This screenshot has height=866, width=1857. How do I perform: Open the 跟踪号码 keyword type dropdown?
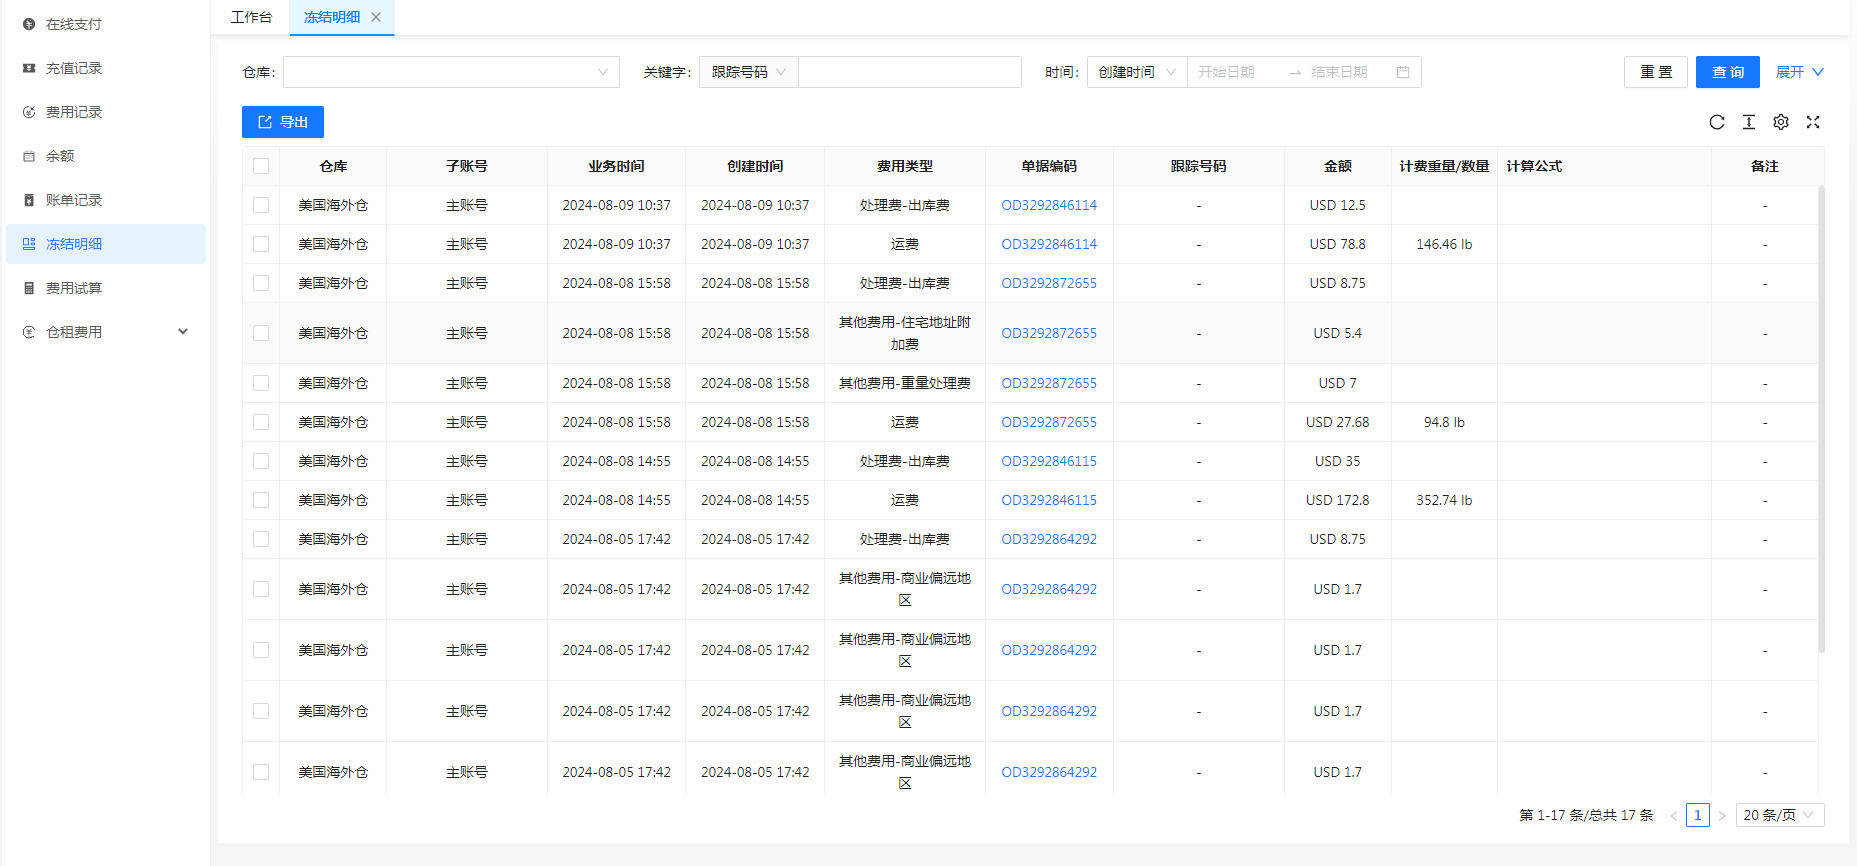(748, 72)
